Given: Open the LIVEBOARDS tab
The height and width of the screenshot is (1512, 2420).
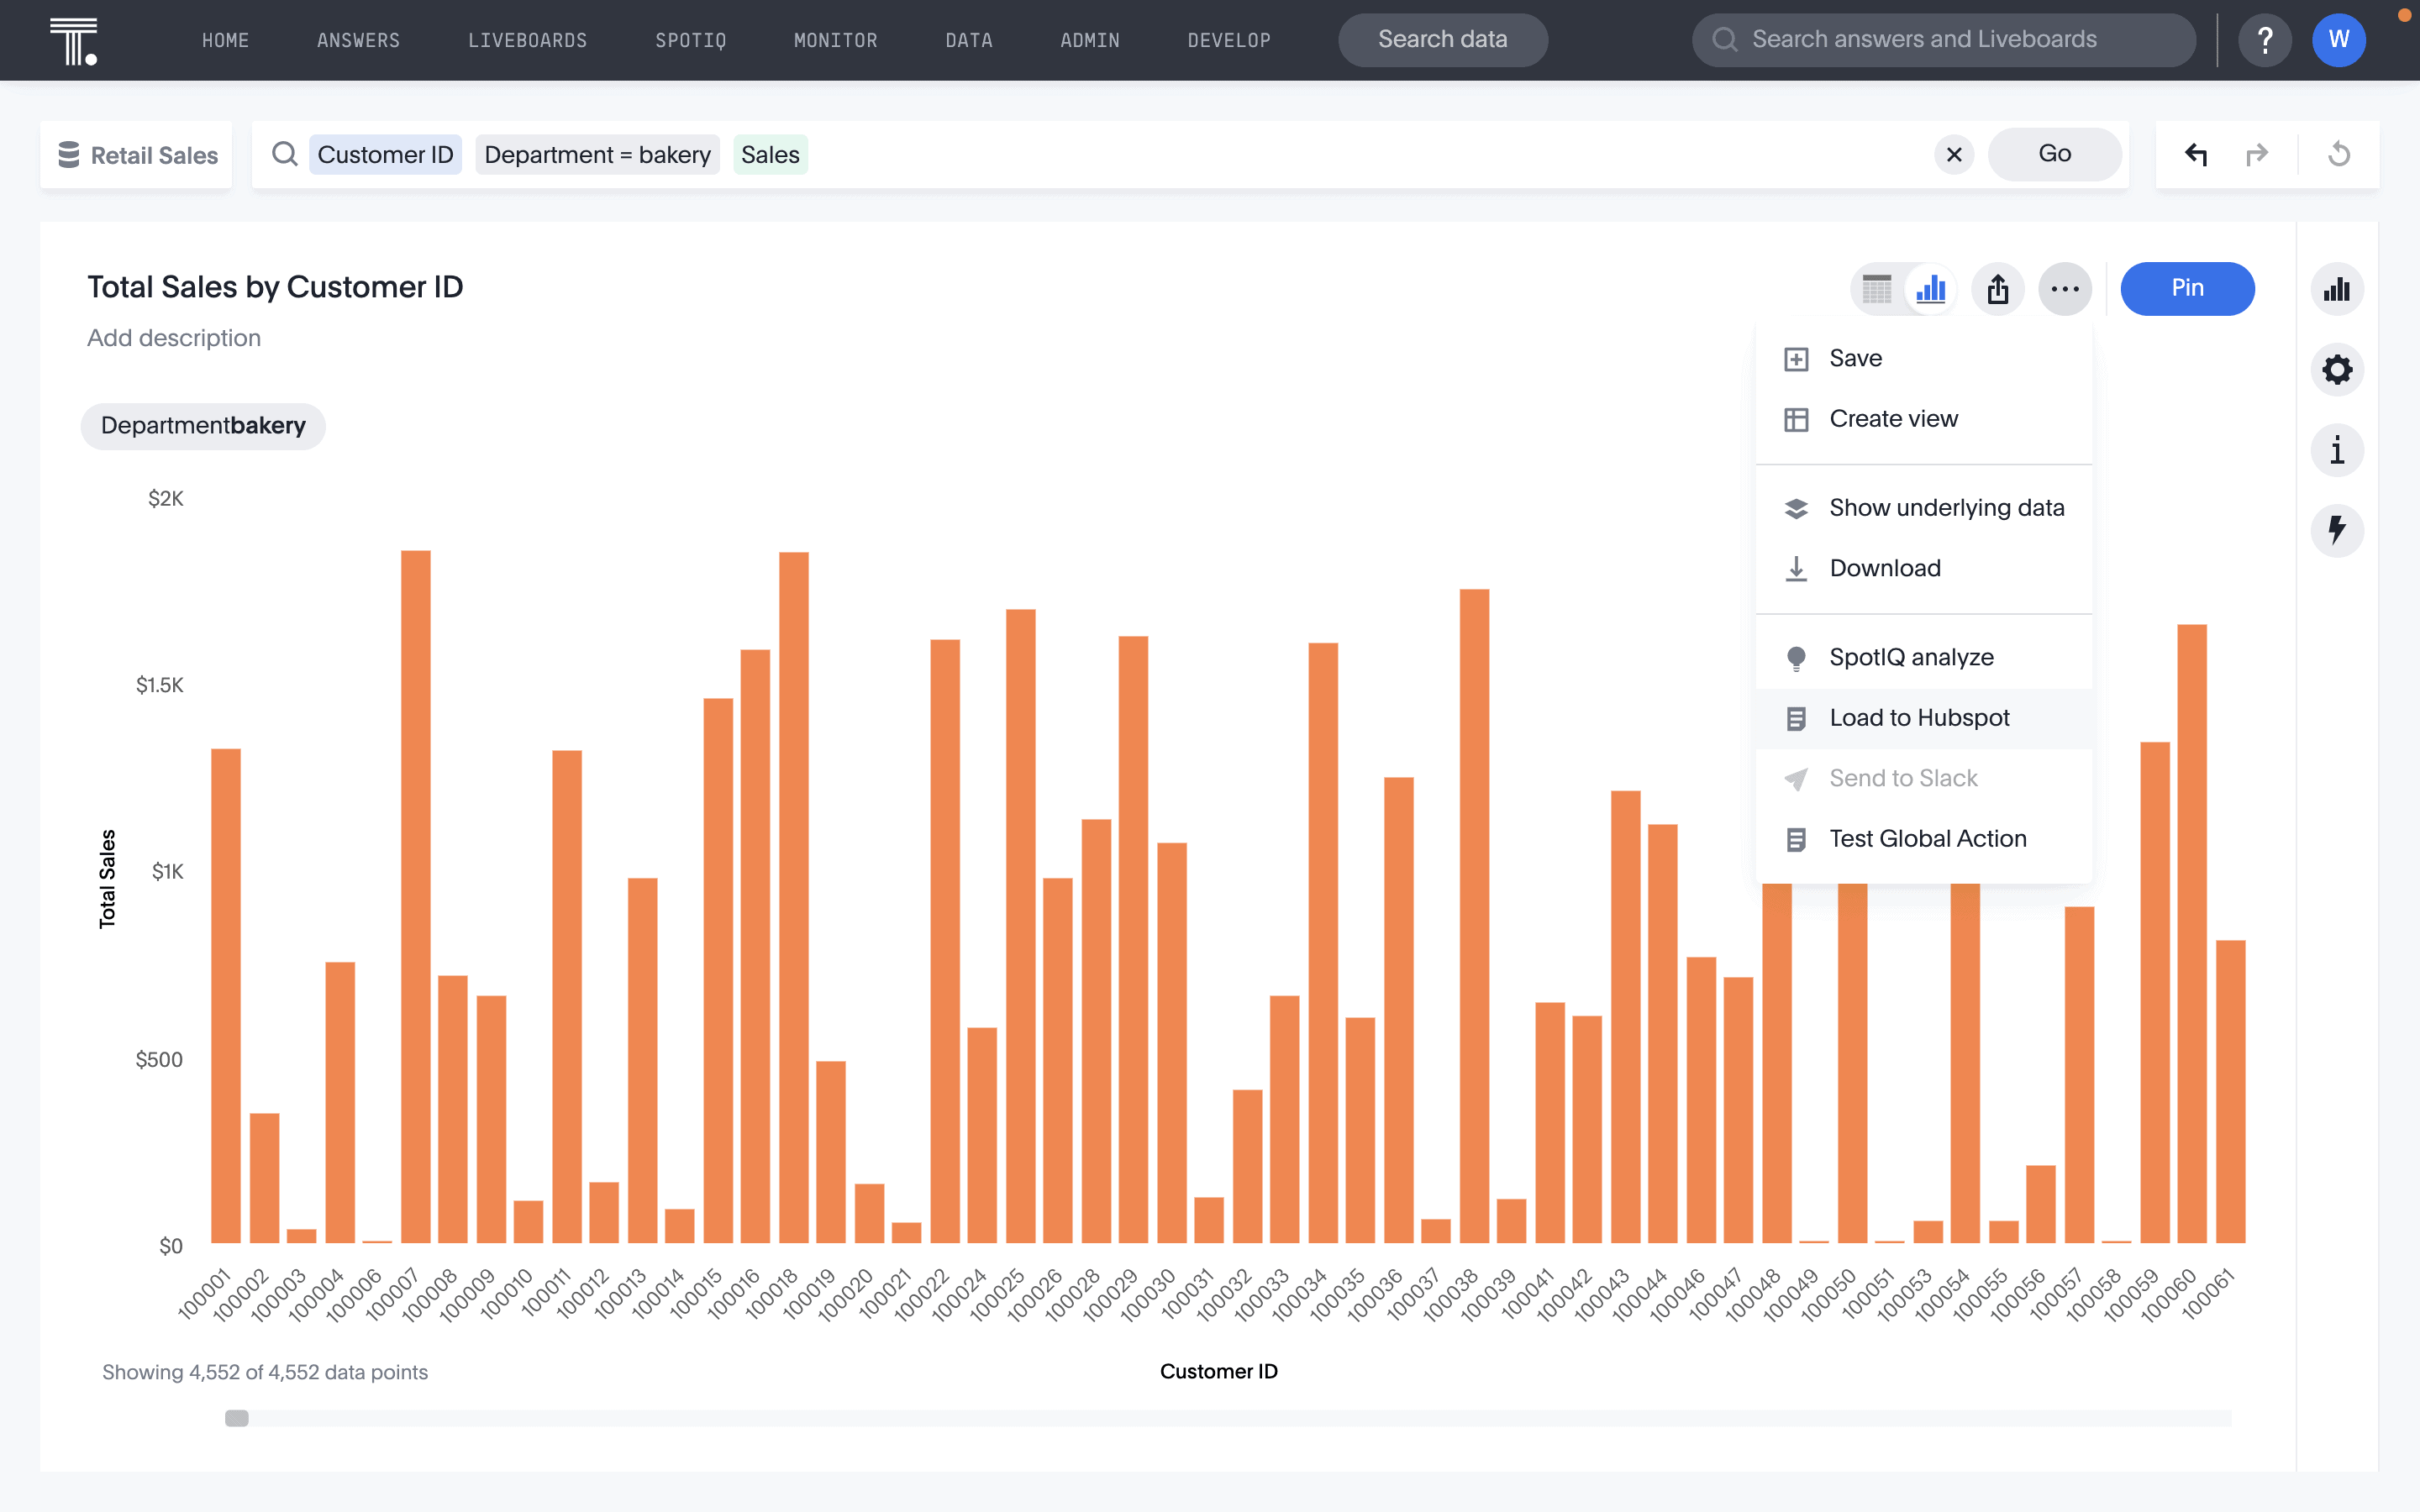Looking at the screenshot, I should pyautogui.click(x=527, y=40).
